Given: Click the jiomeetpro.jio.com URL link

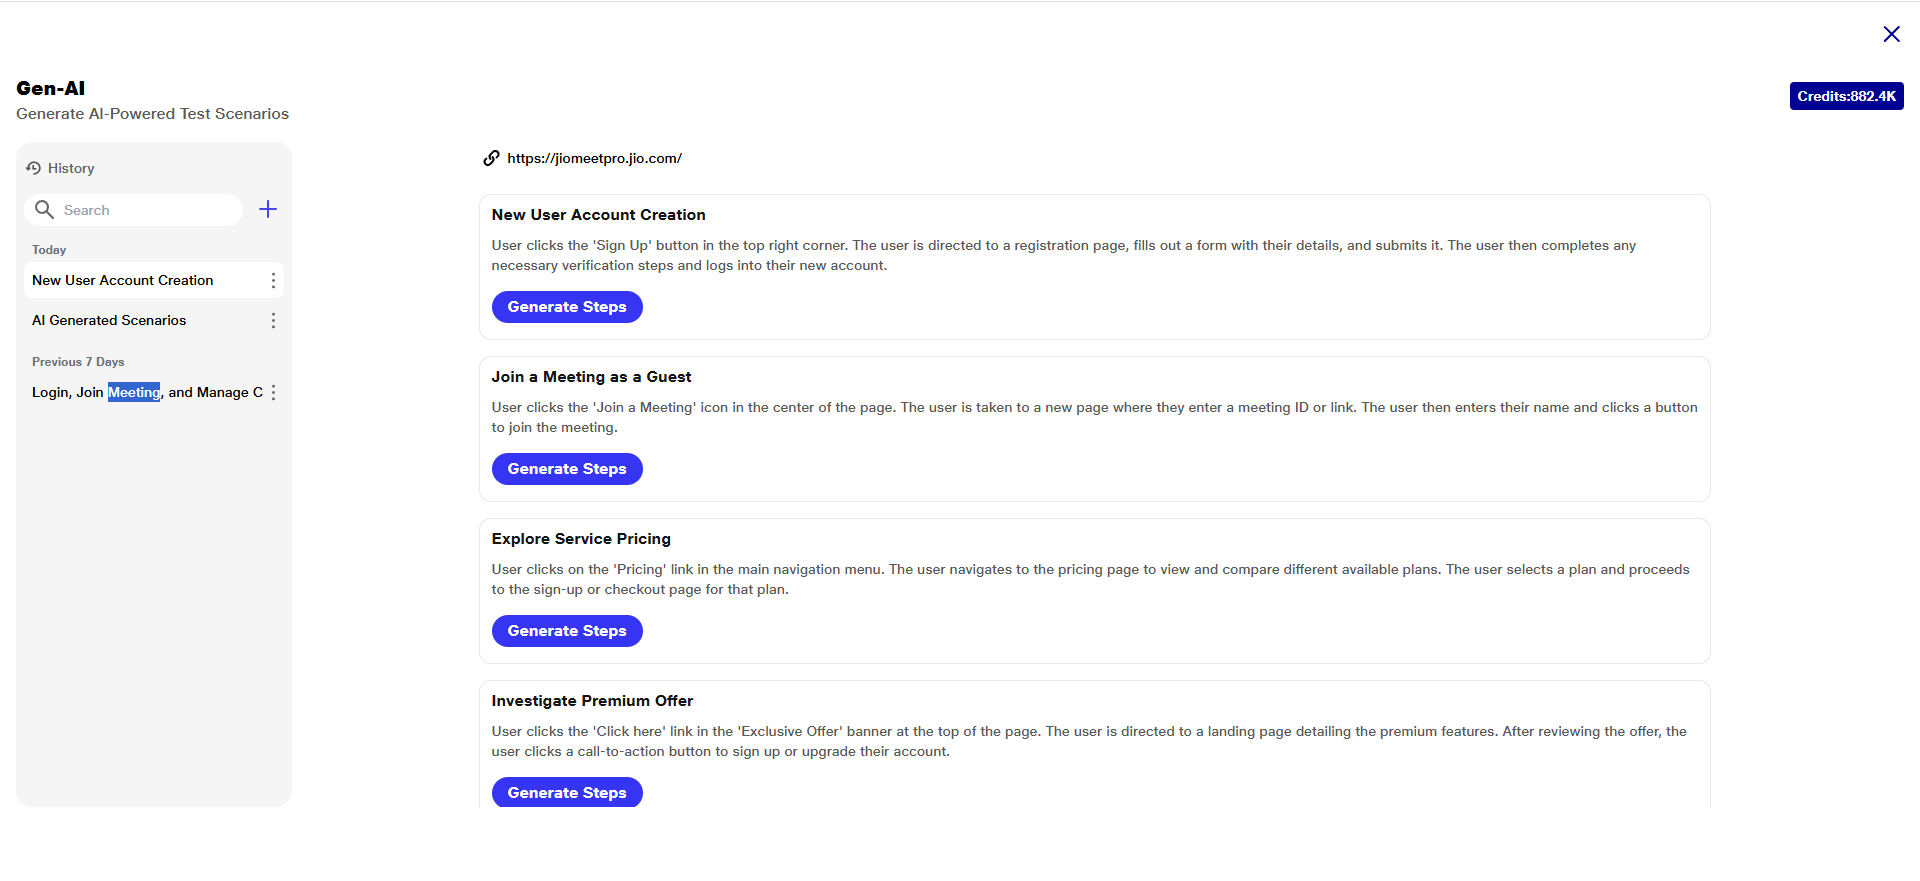Looking at the screenshot, I should pyautogui.click(x=594, y=158).
